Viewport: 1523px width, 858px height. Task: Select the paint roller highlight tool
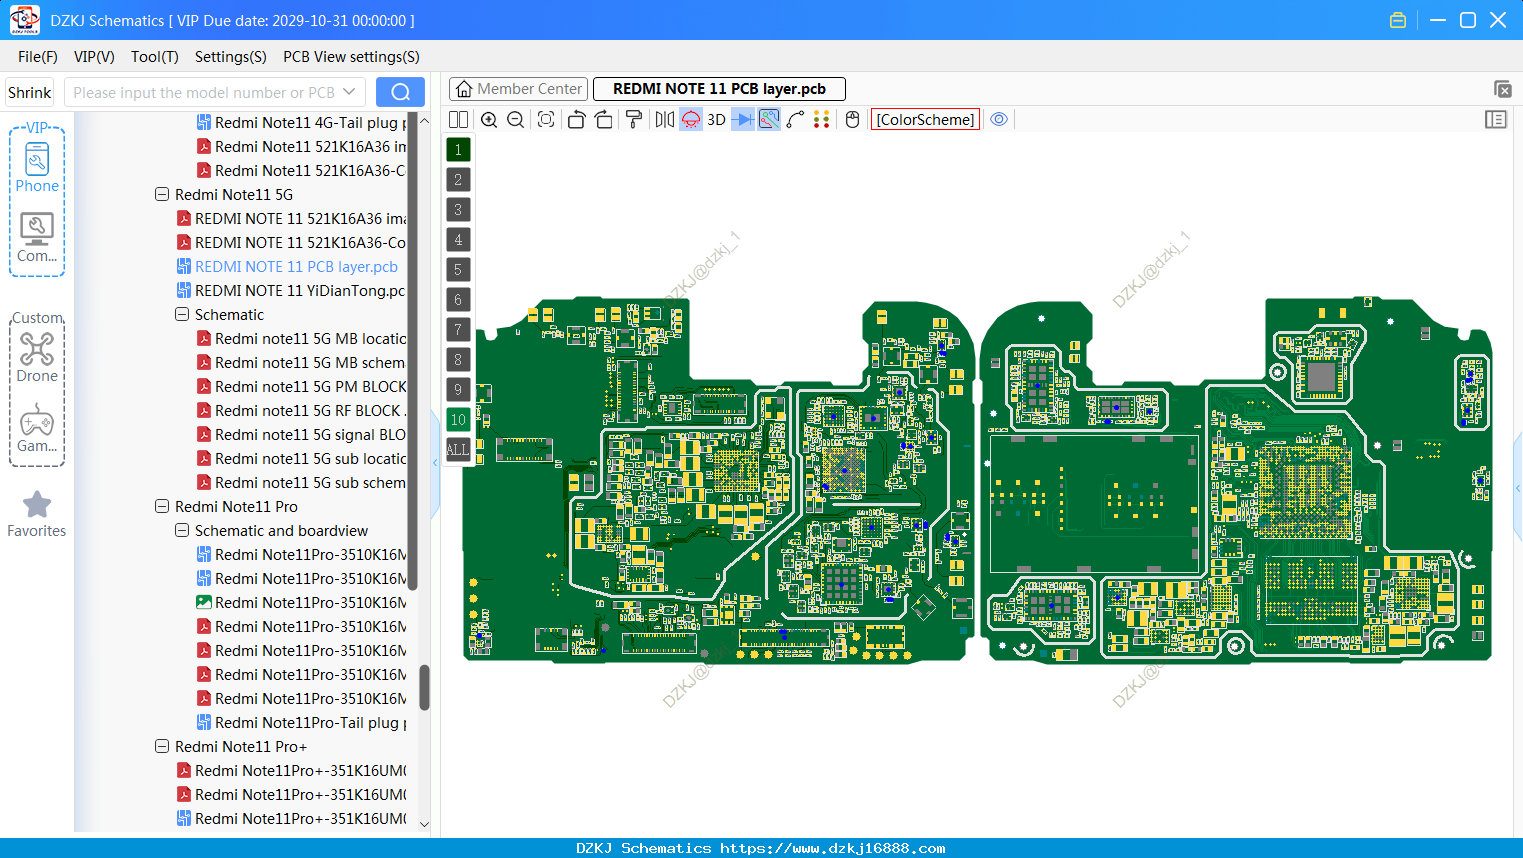(634, 119)
